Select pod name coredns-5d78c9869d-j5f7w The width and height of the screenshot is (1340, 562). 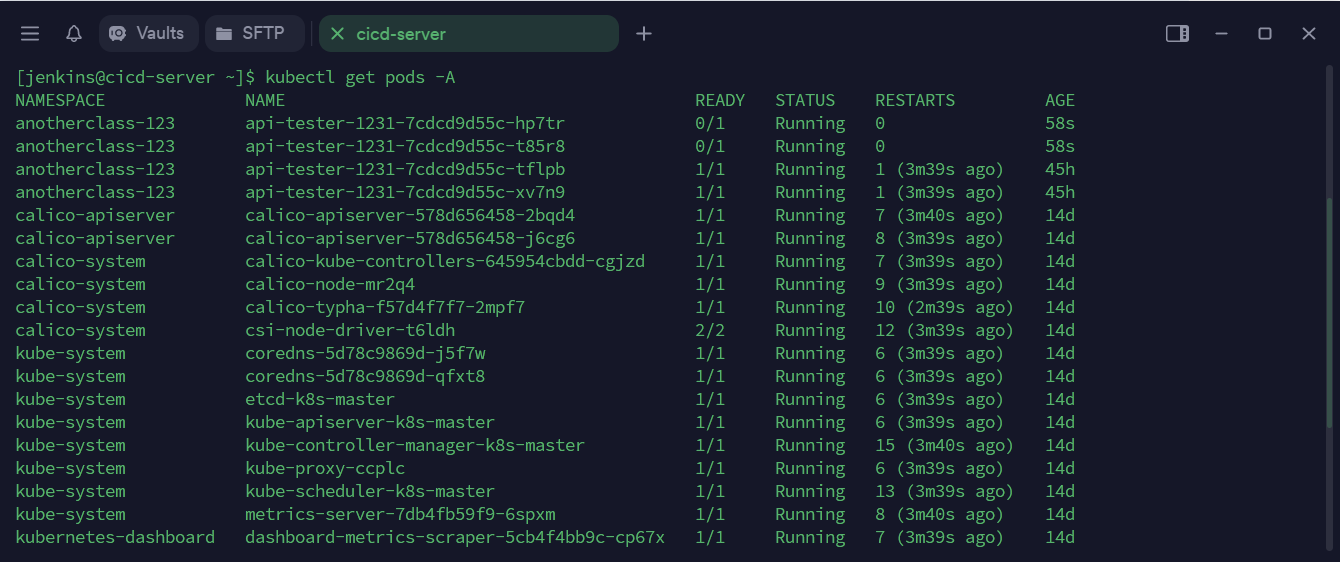(x=365, y=353)
